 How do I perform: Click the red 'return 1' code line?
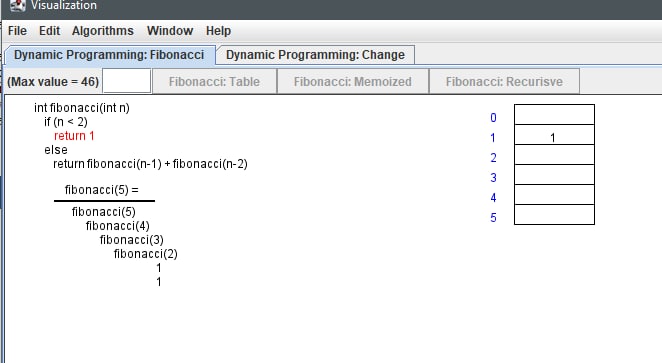pos(74,136)
